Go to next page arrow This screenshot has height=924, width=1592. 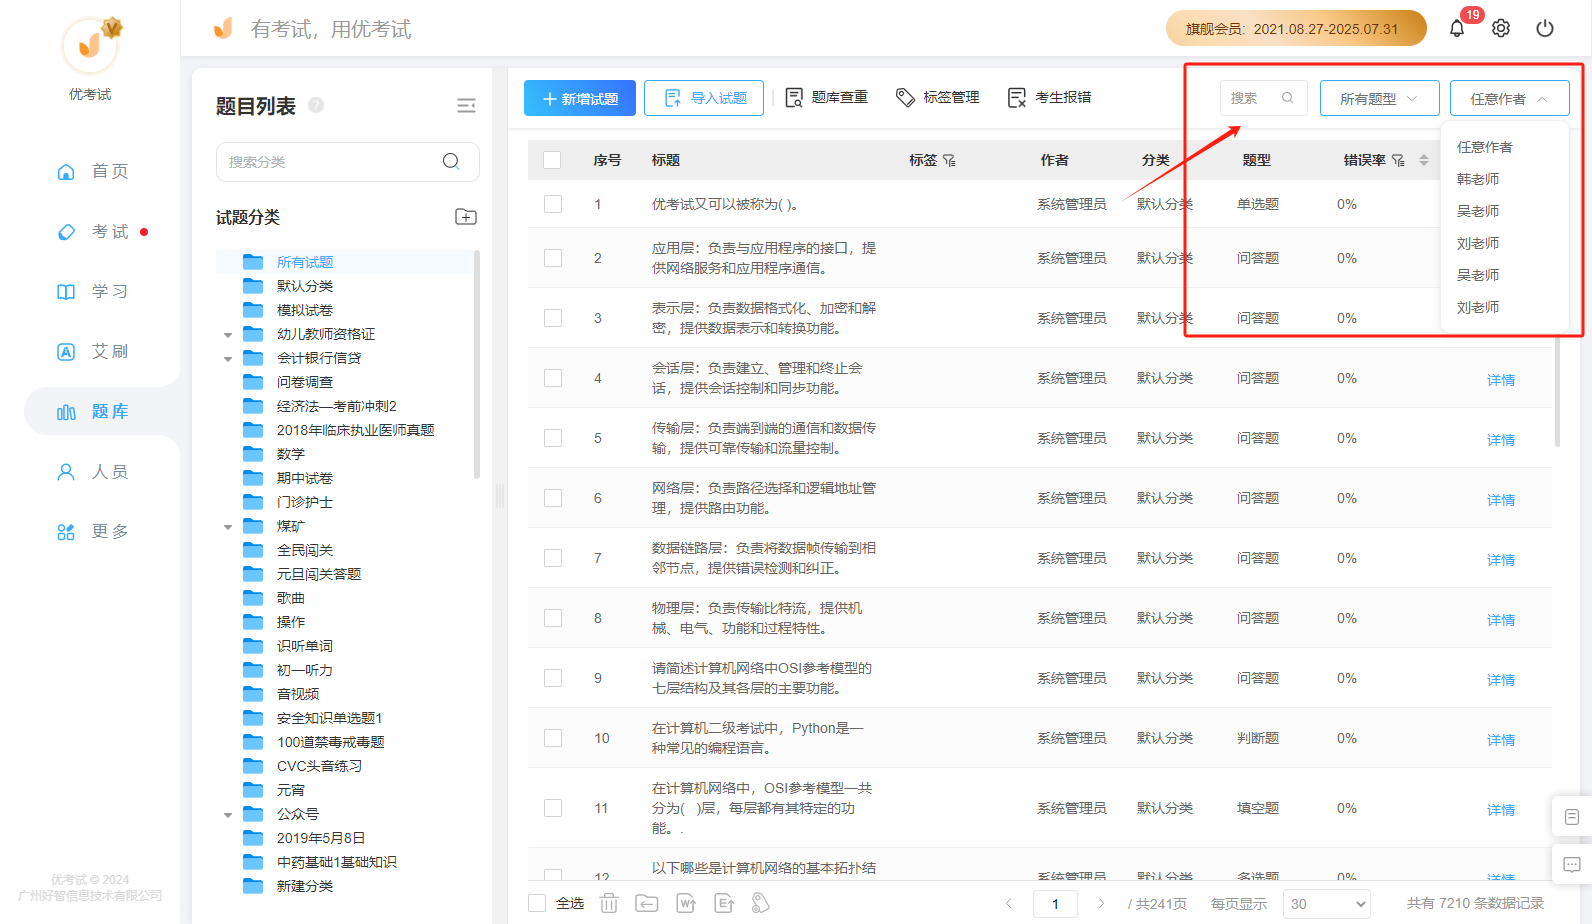(1101, 903)
